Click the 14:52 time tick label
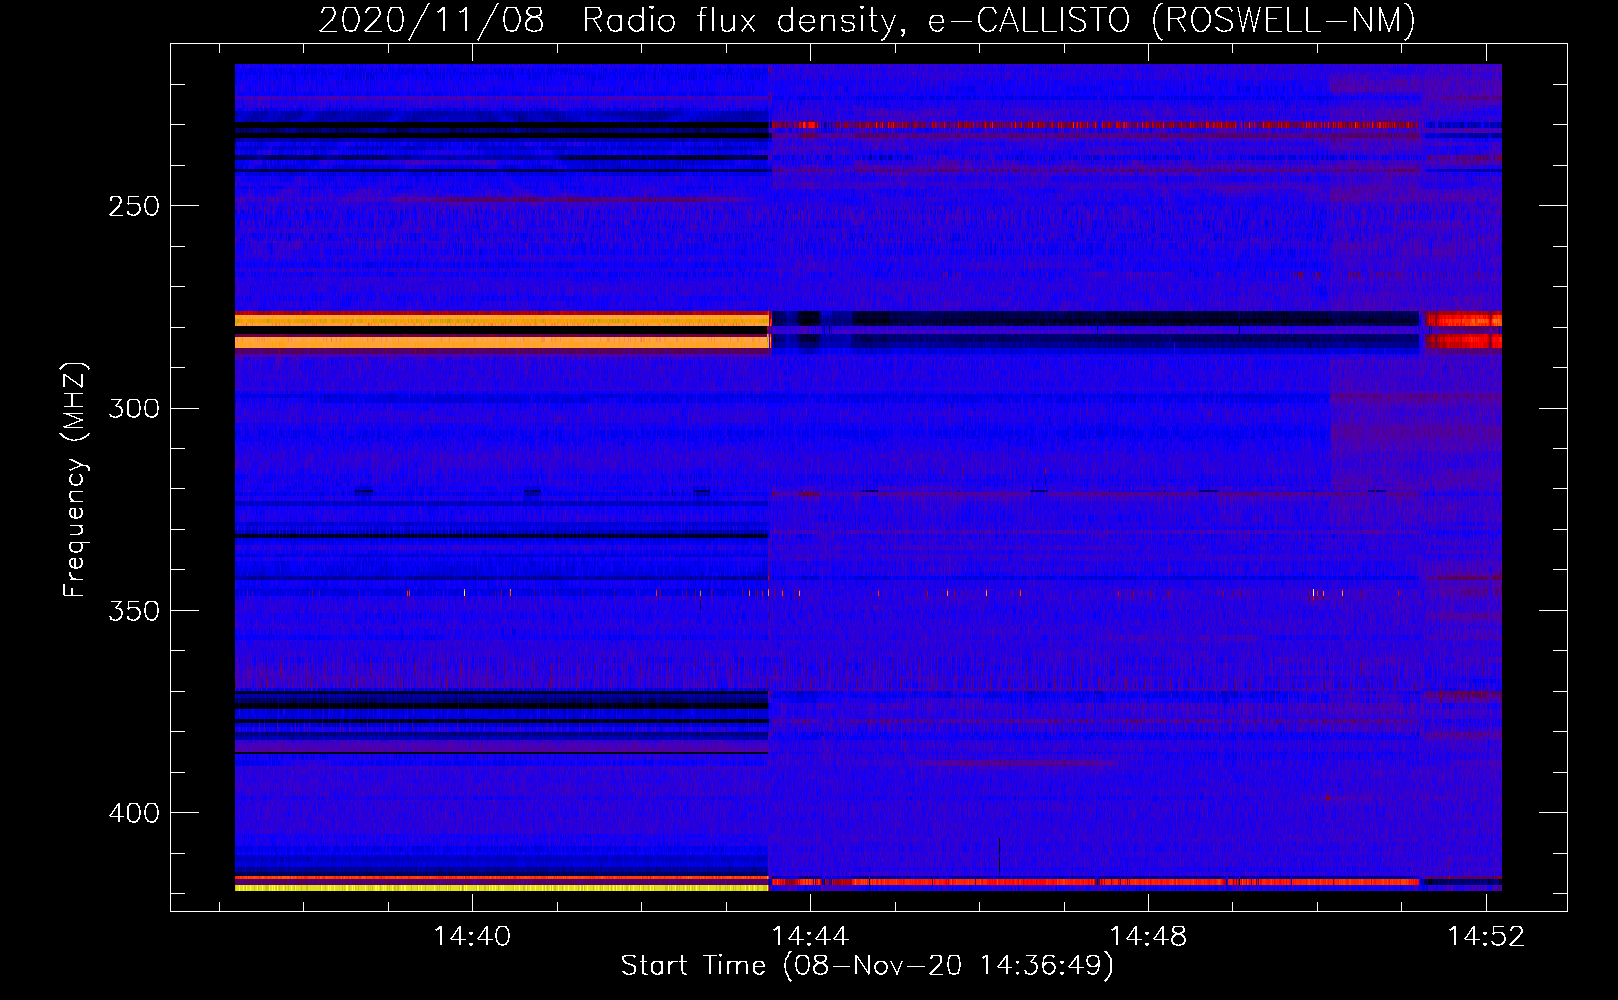The height and width of the screenshot is (1000, 1618). (x=1486, y=936)
